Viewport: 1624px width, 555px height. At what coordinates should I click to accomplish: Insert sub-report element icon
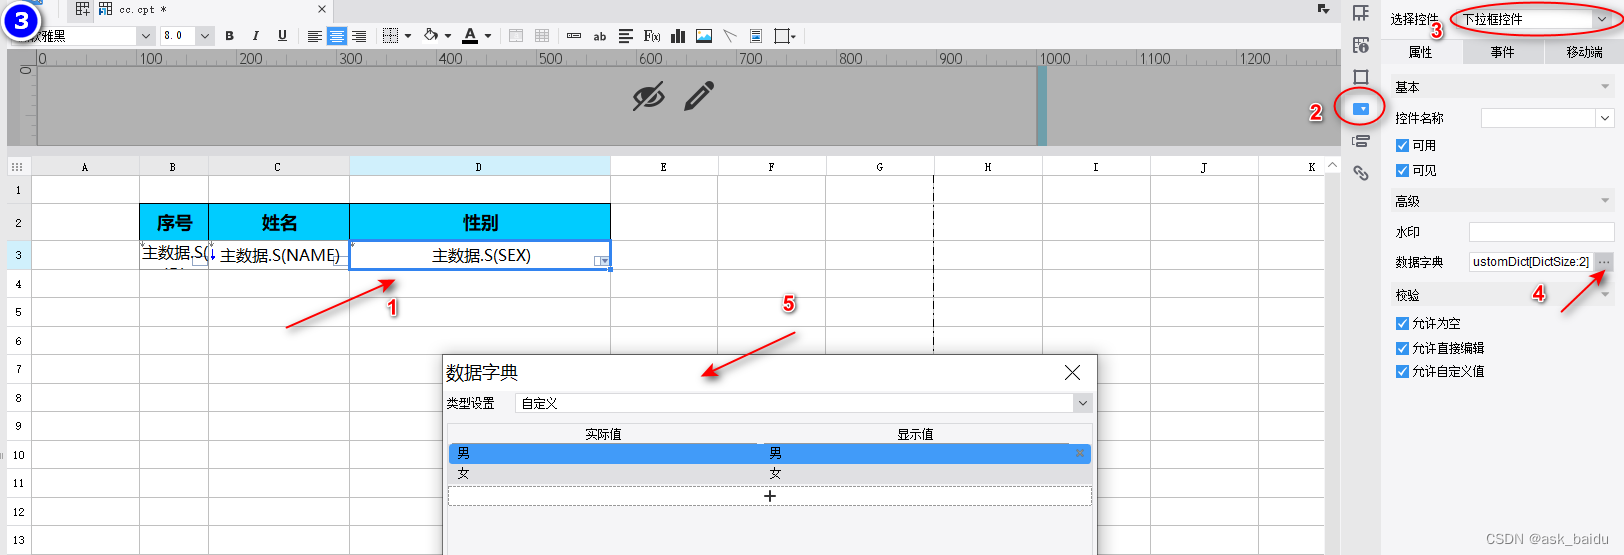point(756,36)
